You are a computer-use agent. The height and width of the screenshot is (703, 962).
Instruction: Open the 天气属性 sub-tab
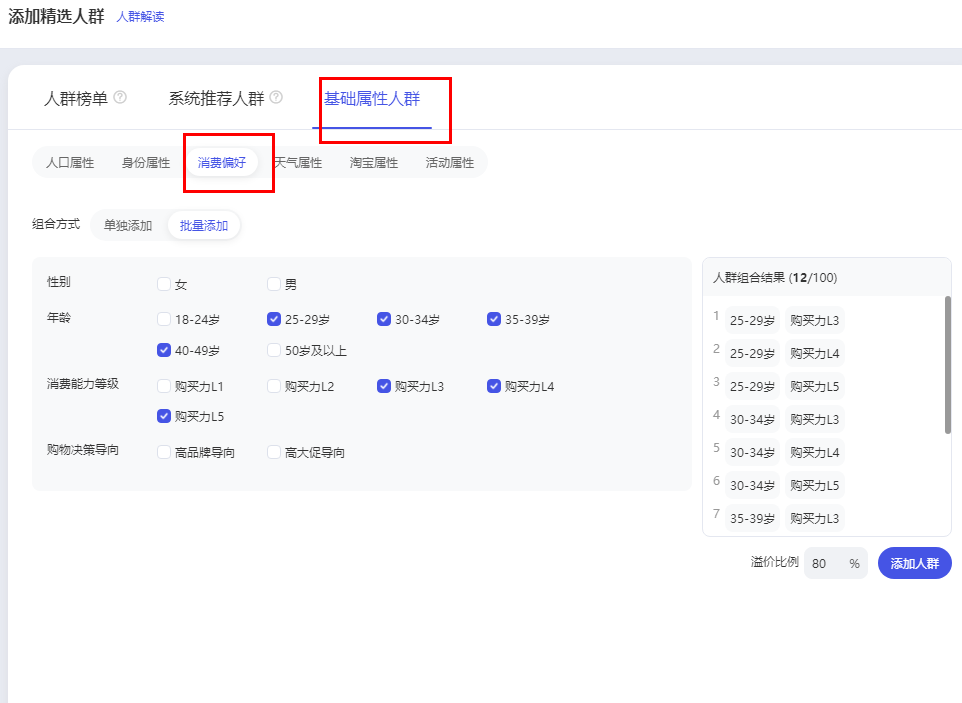[298, 163]
